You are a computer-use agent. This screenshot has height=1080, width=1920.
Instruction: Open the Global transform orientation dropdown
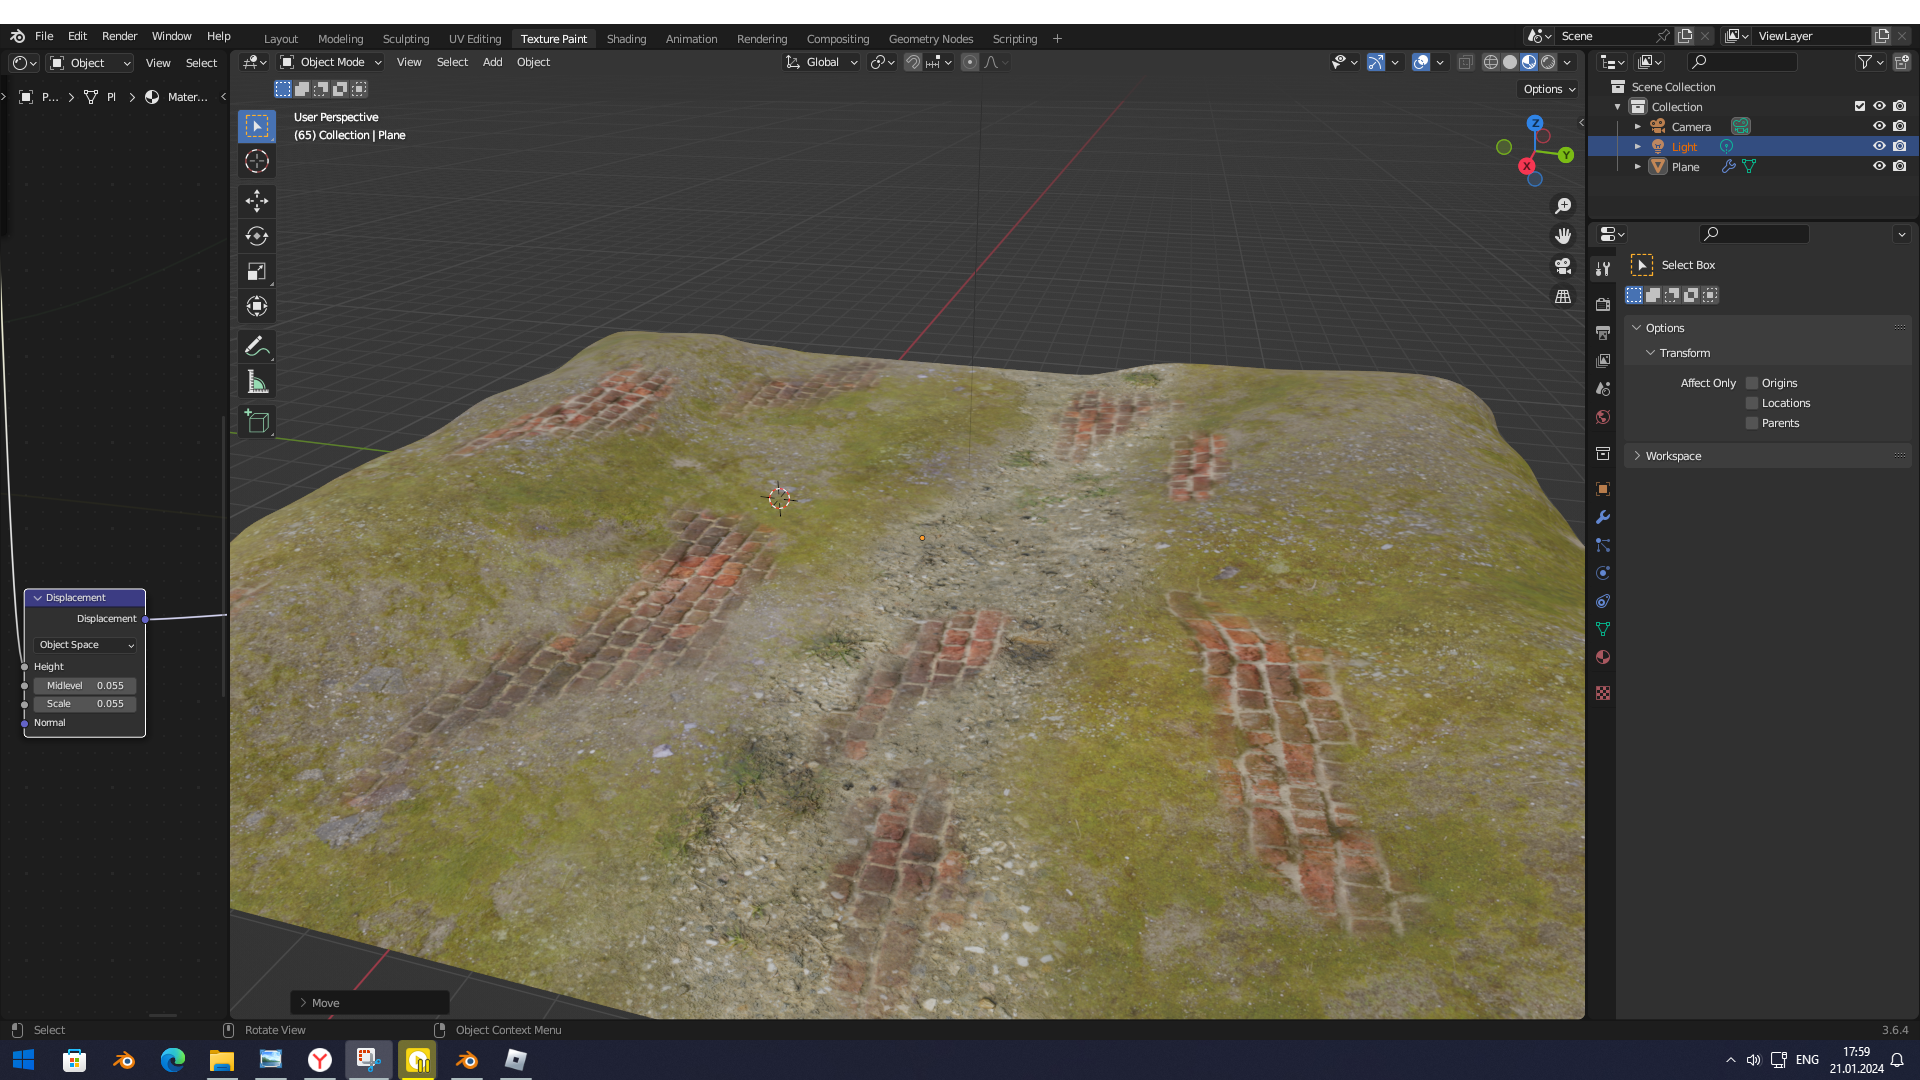(x=822, y=62)
